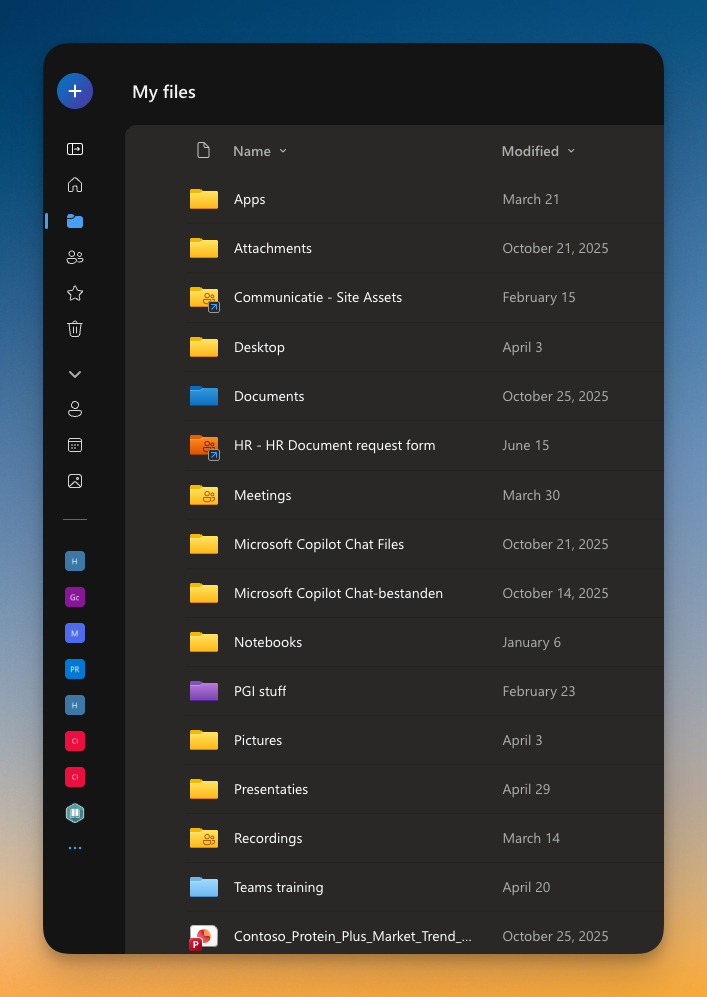Open the Shared people icon in the sidebar
The width and height of the screenshot is (707, 997).
[x=75, y=257]
